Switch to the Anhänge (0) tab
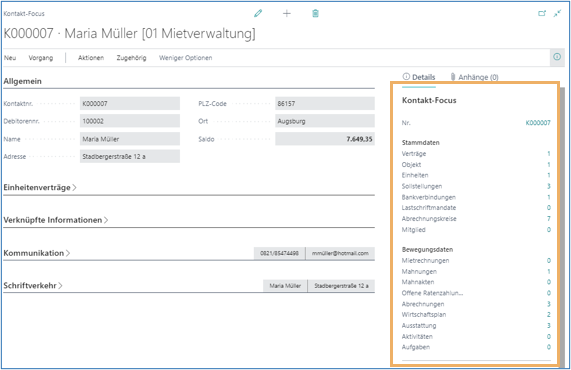 click(474, 77)
